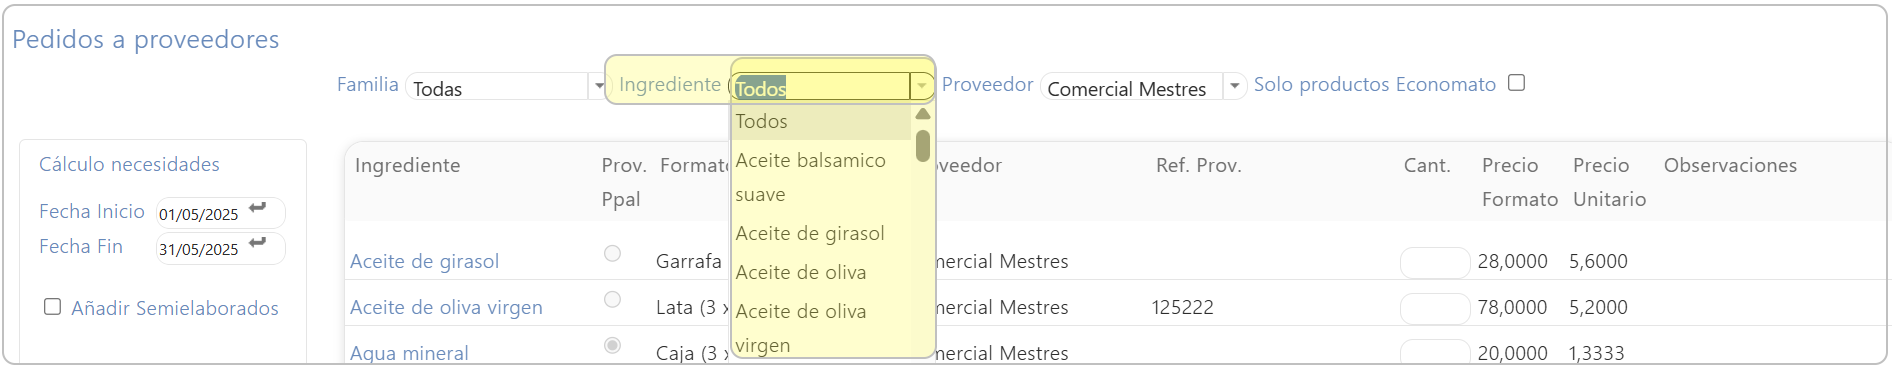1892x365 pixels.
Task: Click the ingredient list scrollbar thumb
Action: click(x=923, y=146)
